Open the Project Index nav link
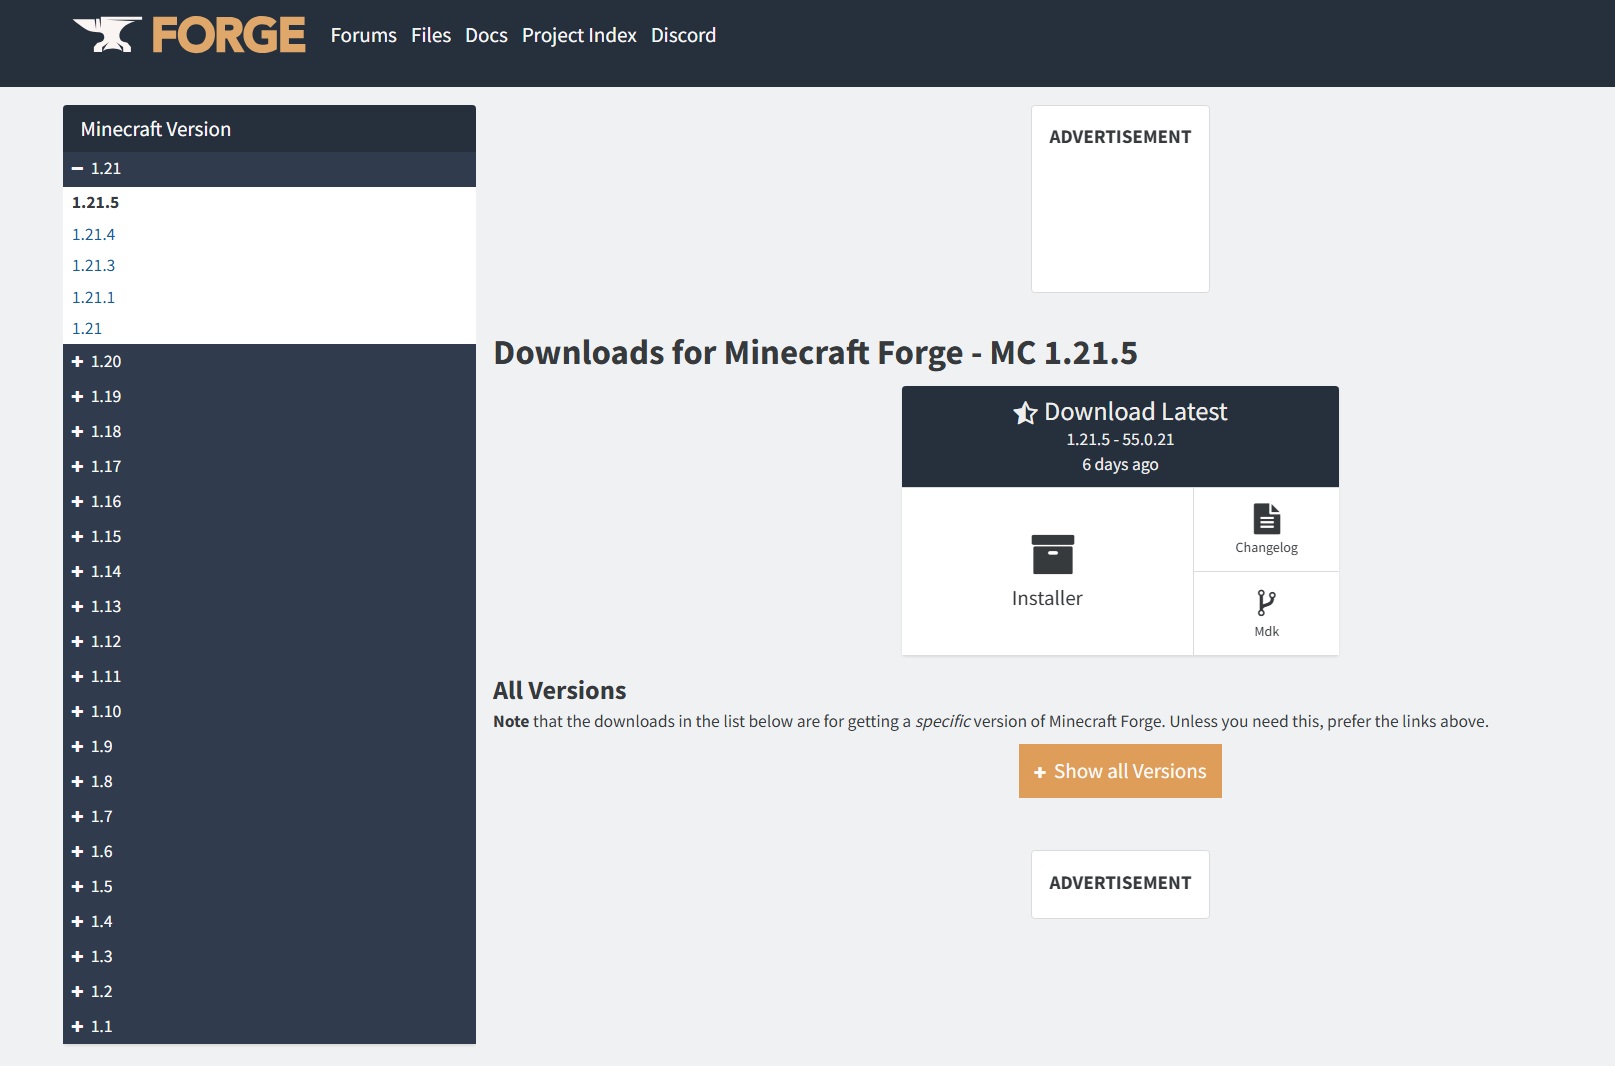This screenshot has width=1615, height=1066. click(x=579, y=35)
